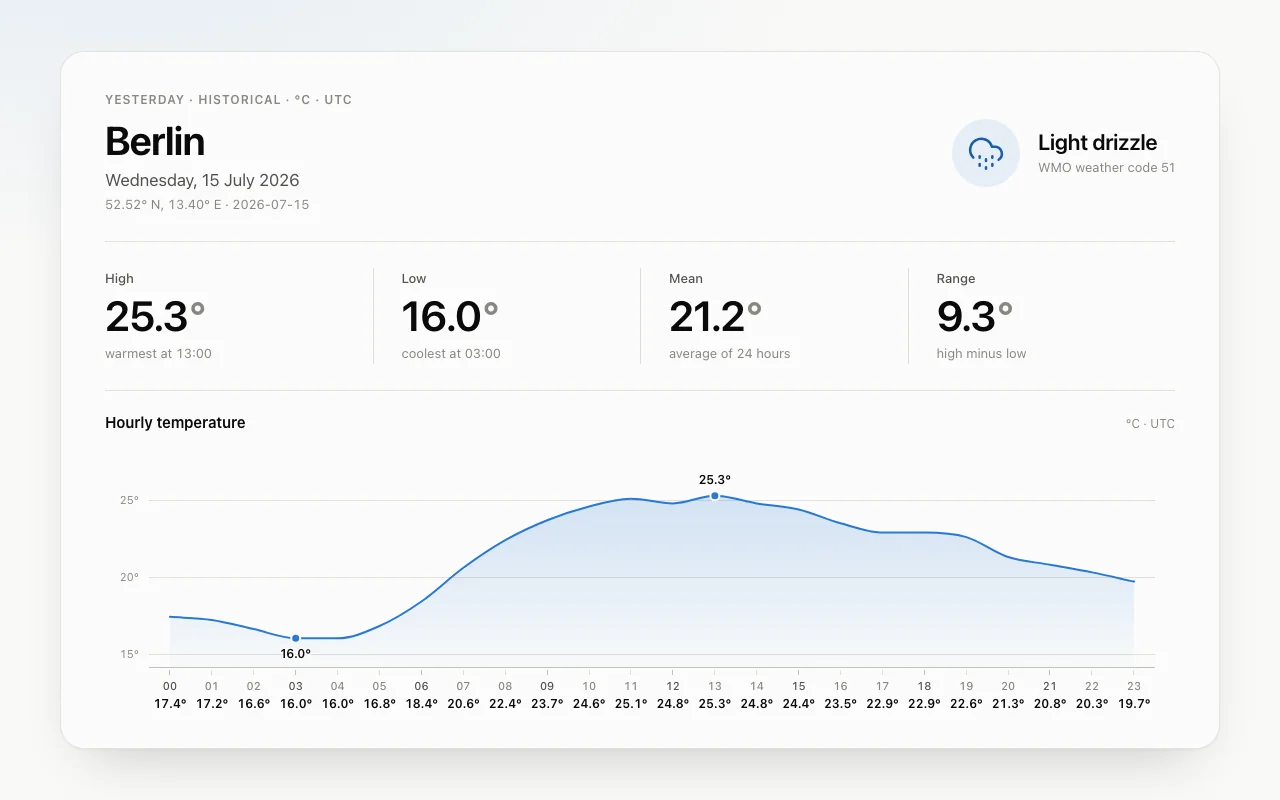Image resolution: width=1280 pixels, height=800 pixels.
Task: Click the 'warmest at 13:00' note
Action: click(x=158, y=354)
